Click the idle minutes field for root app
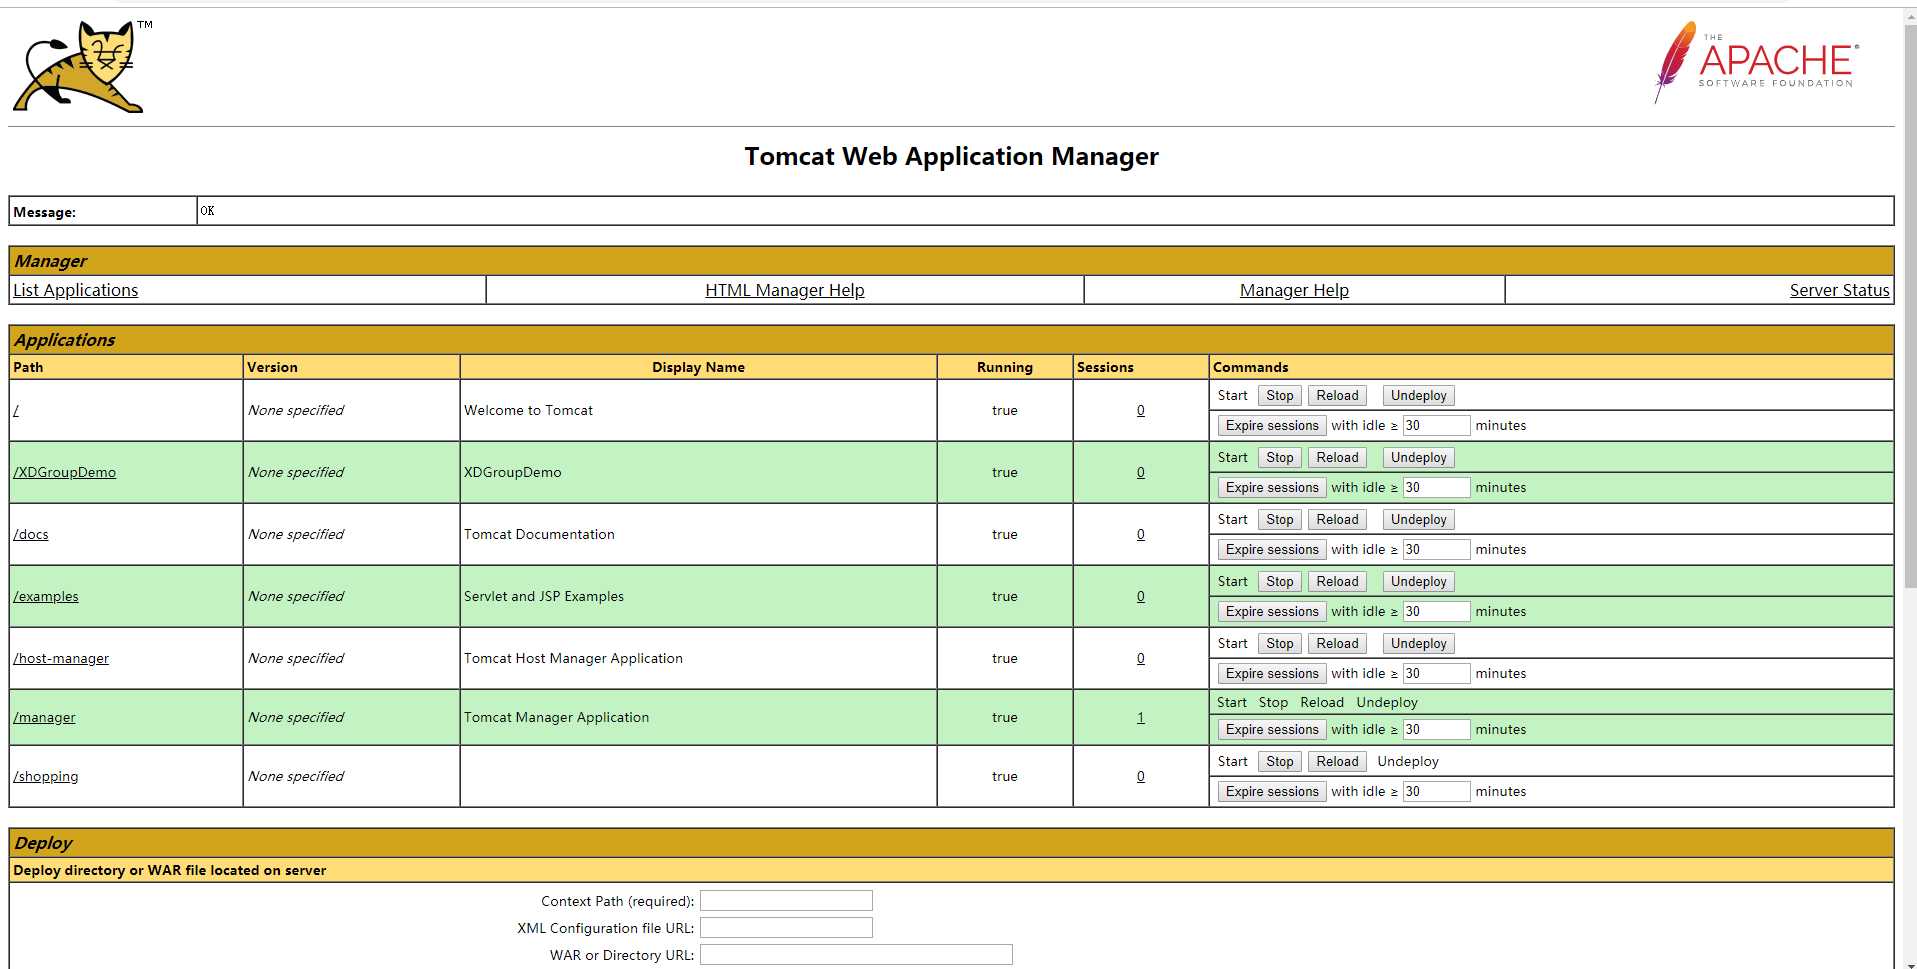The image size is (1917, 969). click(1436, 426)
